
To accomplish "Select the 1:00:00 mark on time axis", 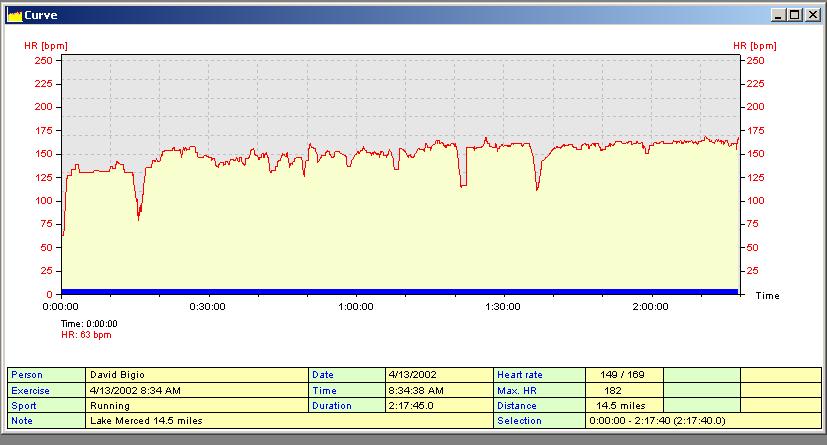I will pos(355,307).
